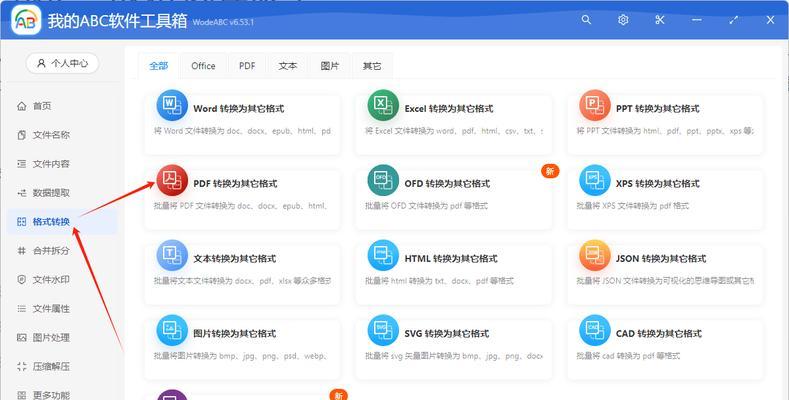Screen dimensions: 789x400
Task: Click '批量将 XPS 文件转换为 pdf 格式' description
Action: [x=633, y=206]
